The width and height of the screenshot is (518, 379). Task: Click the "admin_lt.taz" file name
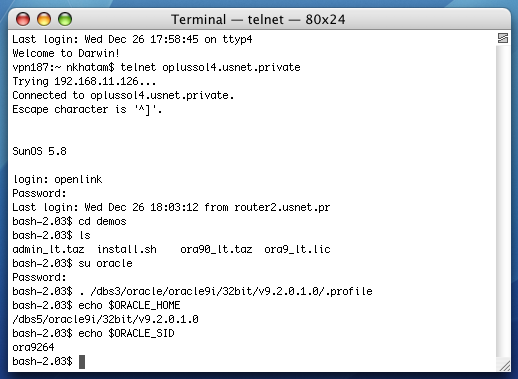point(48,249)
